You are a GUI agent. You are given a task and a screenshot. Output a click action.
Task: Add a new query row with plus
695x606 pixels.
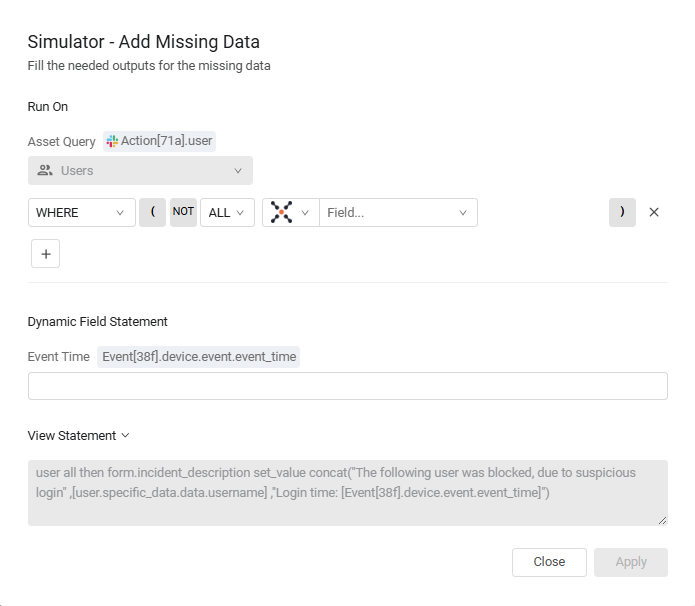pos(45,254)
